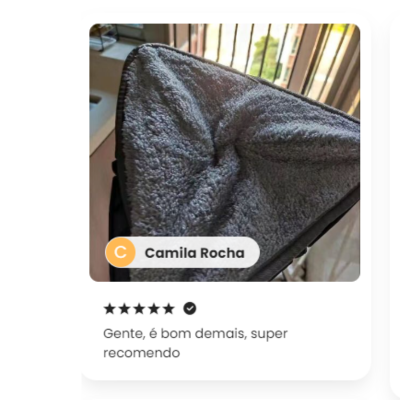Click the Camila Rocha reviewer name
Image resolution: width=400 pixels, height=400 pixels.
click(x=194, y=253)
